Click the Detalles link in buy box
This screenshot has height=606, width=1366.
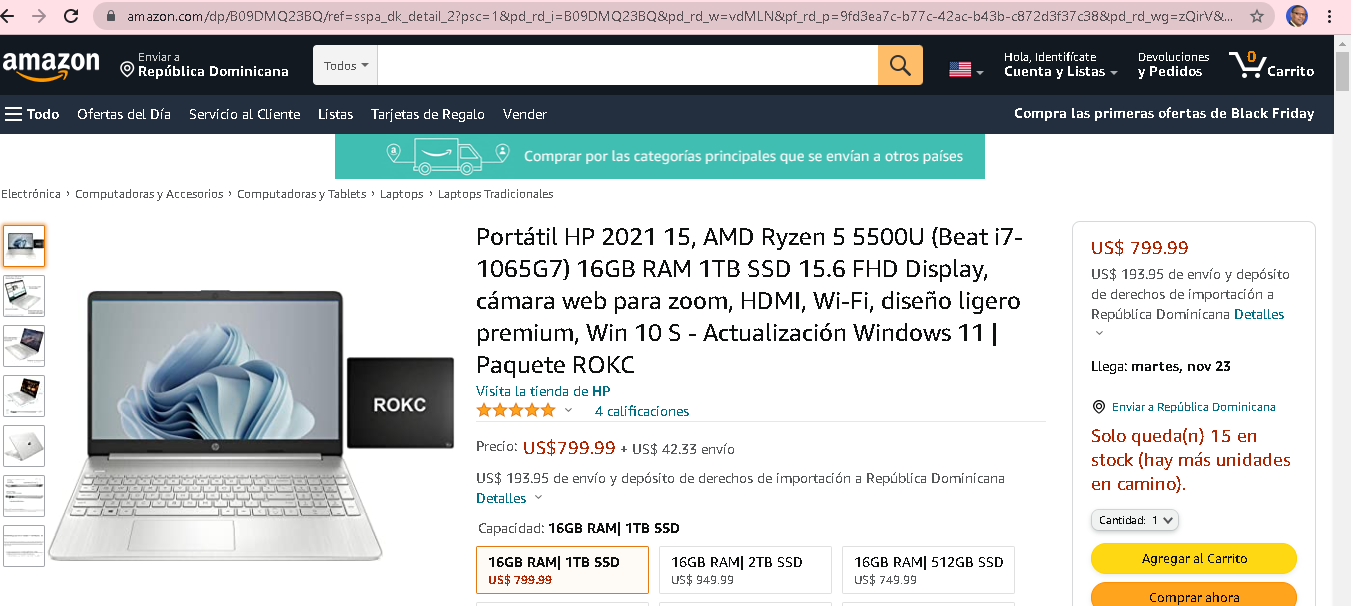(x=1259, y=314)
